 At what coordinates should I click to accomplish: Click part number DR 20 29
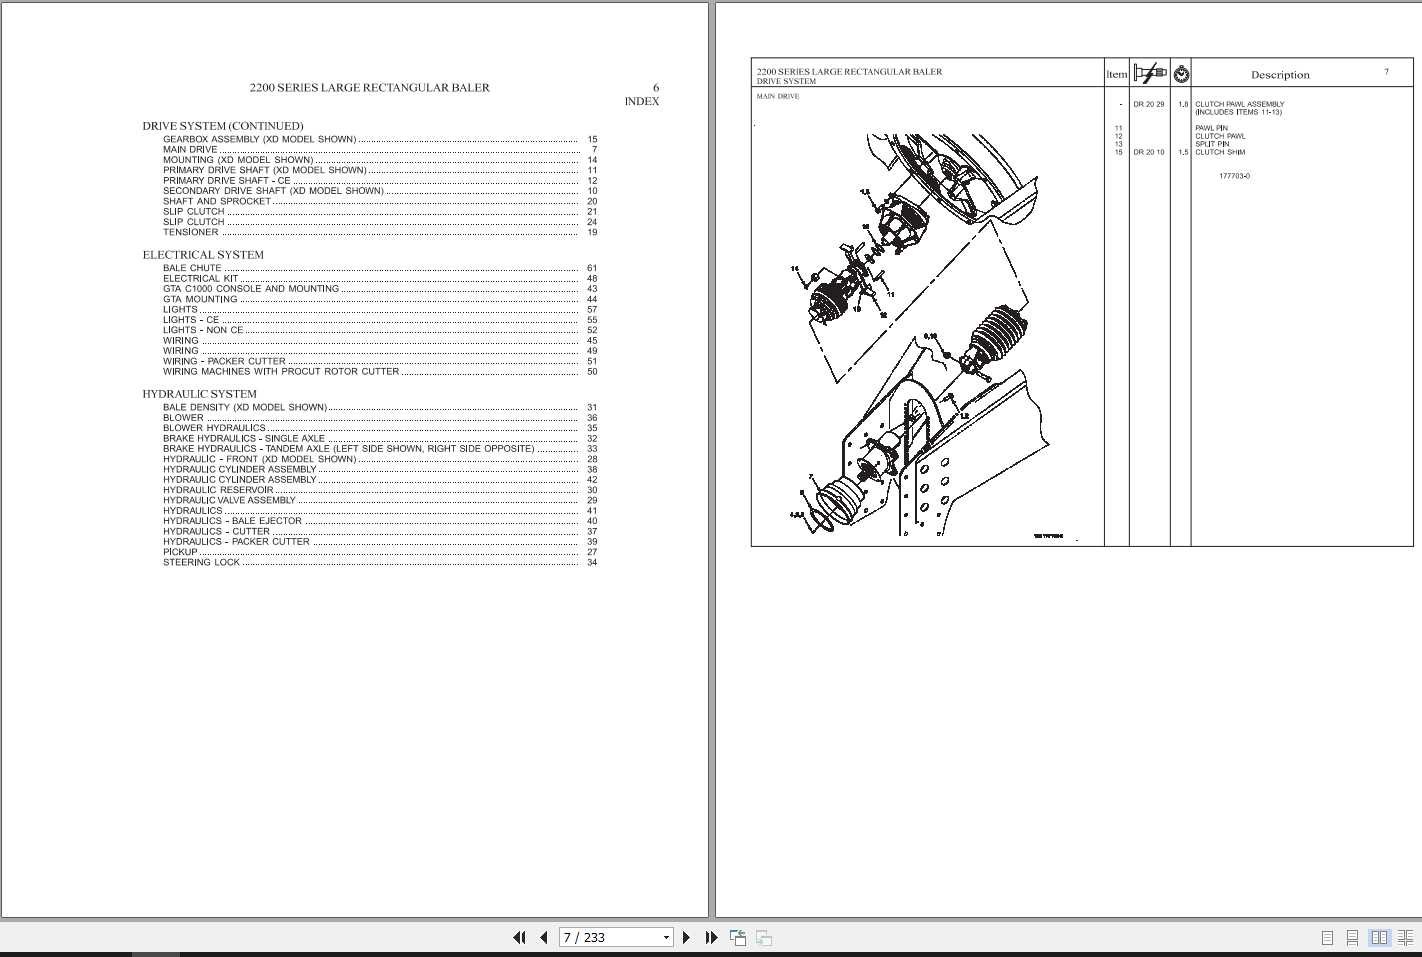1148,104
